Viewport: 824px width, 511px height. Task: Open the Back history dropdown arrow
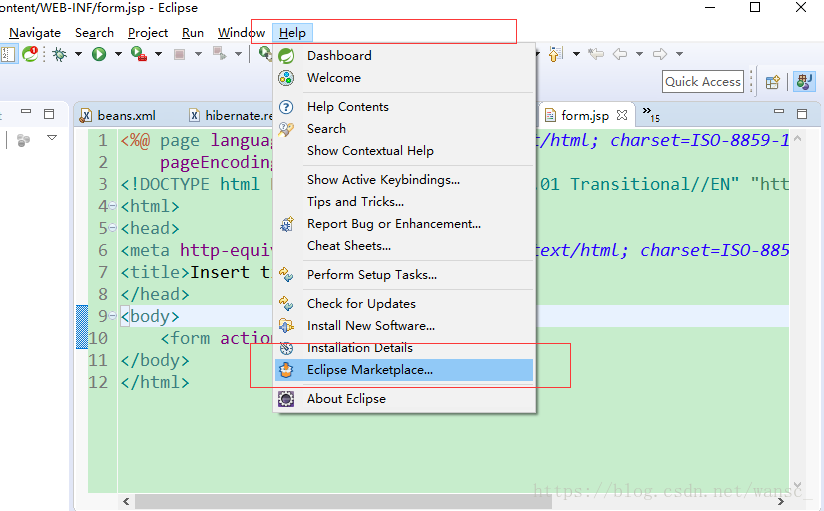pos(639,54)
